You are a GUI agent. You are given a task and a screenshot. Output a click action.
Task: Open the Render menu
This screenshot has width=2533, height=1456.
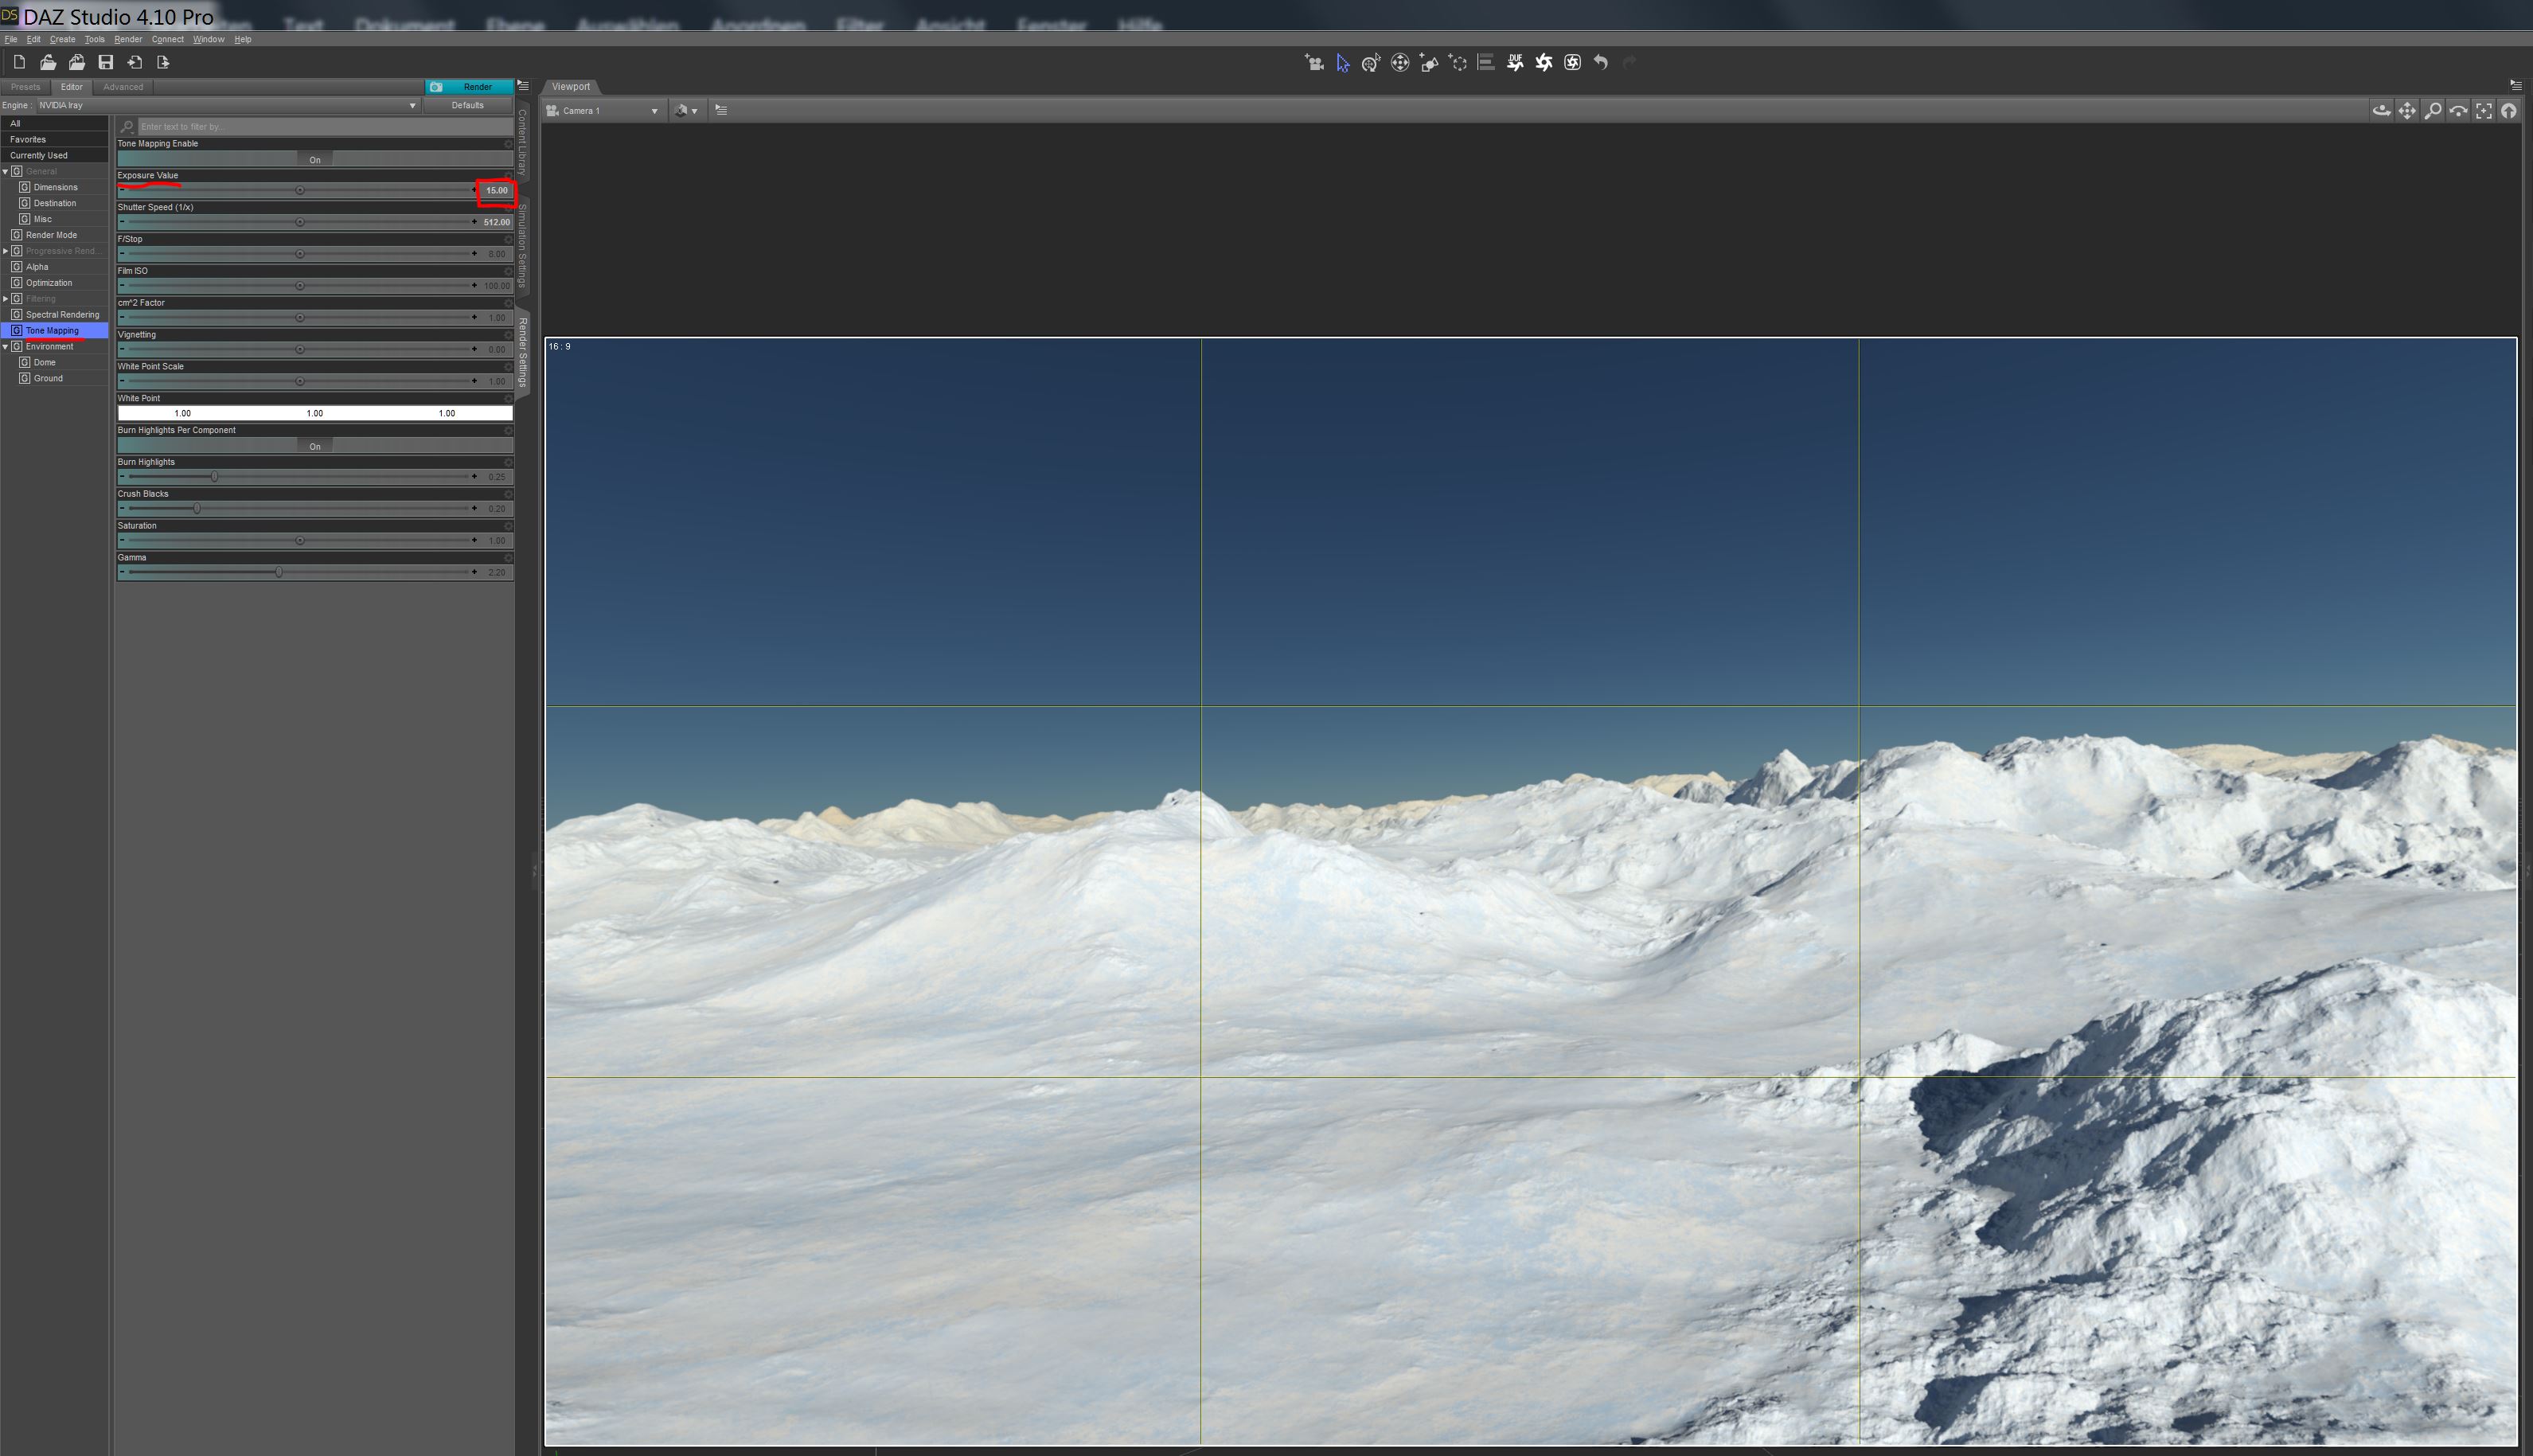(x=128, y=40)
